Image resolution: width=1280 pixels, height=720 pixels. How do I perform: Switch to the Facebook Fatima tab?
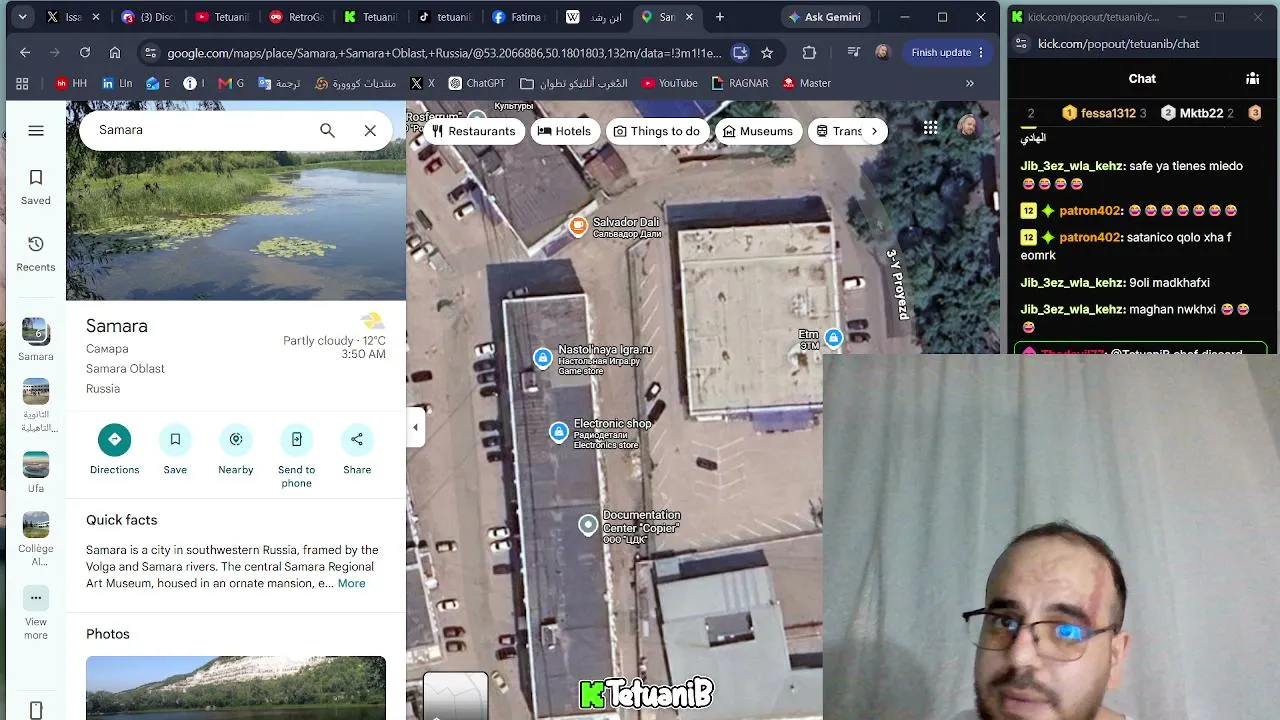(x=521, y=17)
